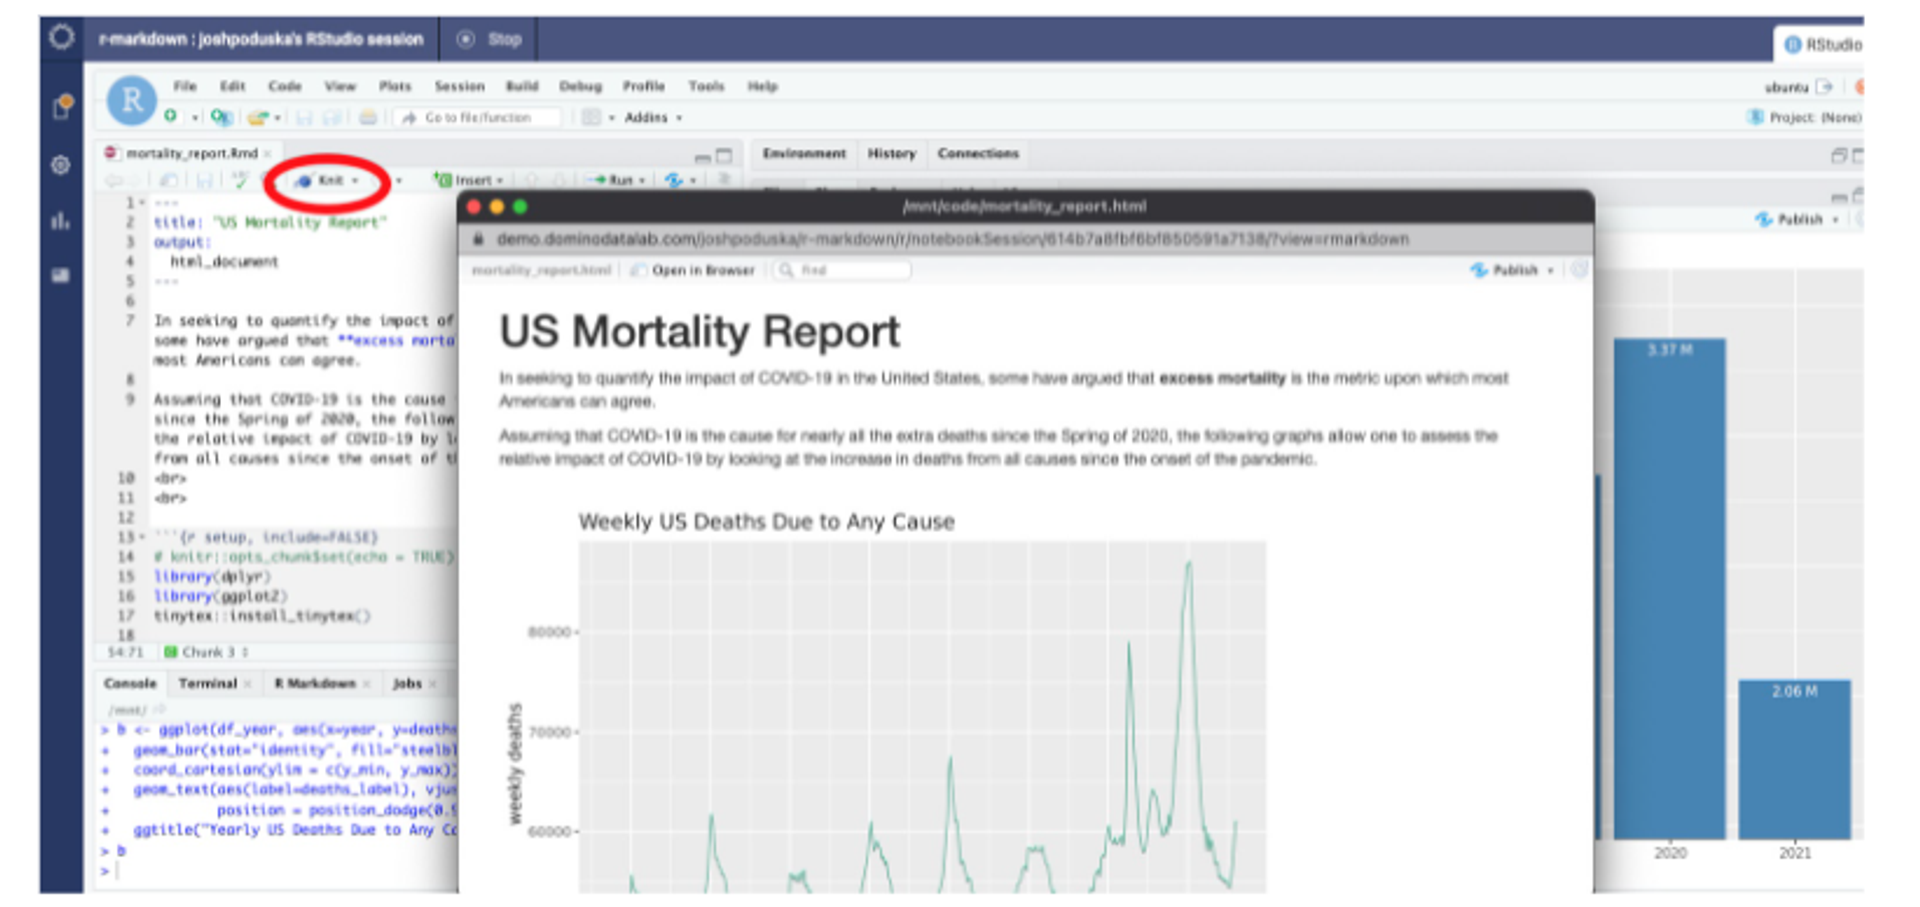This screenshot has height=907, width=1920.
Task: Open the Run options dropdown arrow
Action: pos(642,181)
